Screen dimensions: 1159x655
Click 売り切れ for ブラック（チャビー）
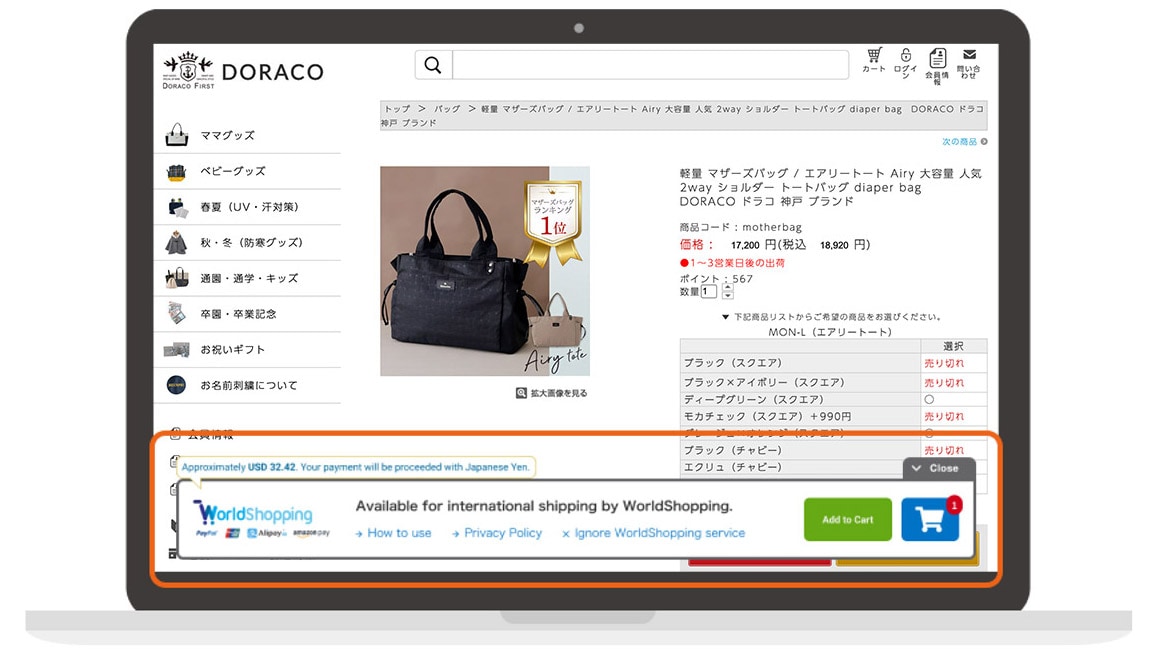944,450
